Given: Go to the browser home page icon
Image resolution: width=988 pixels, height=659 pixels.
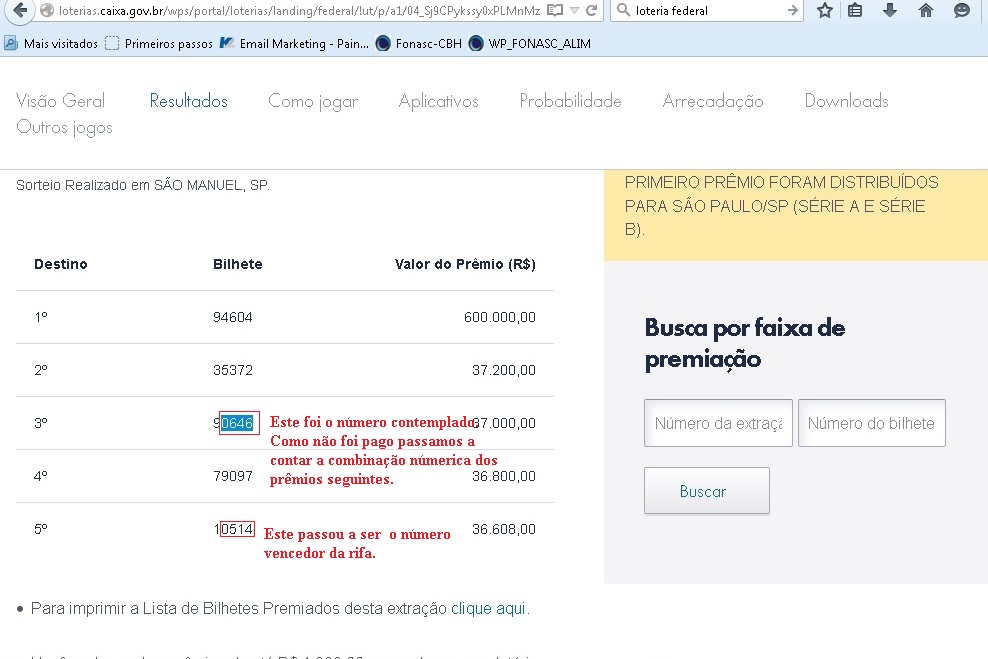Looking at the screenshot, I should point(926,11).
